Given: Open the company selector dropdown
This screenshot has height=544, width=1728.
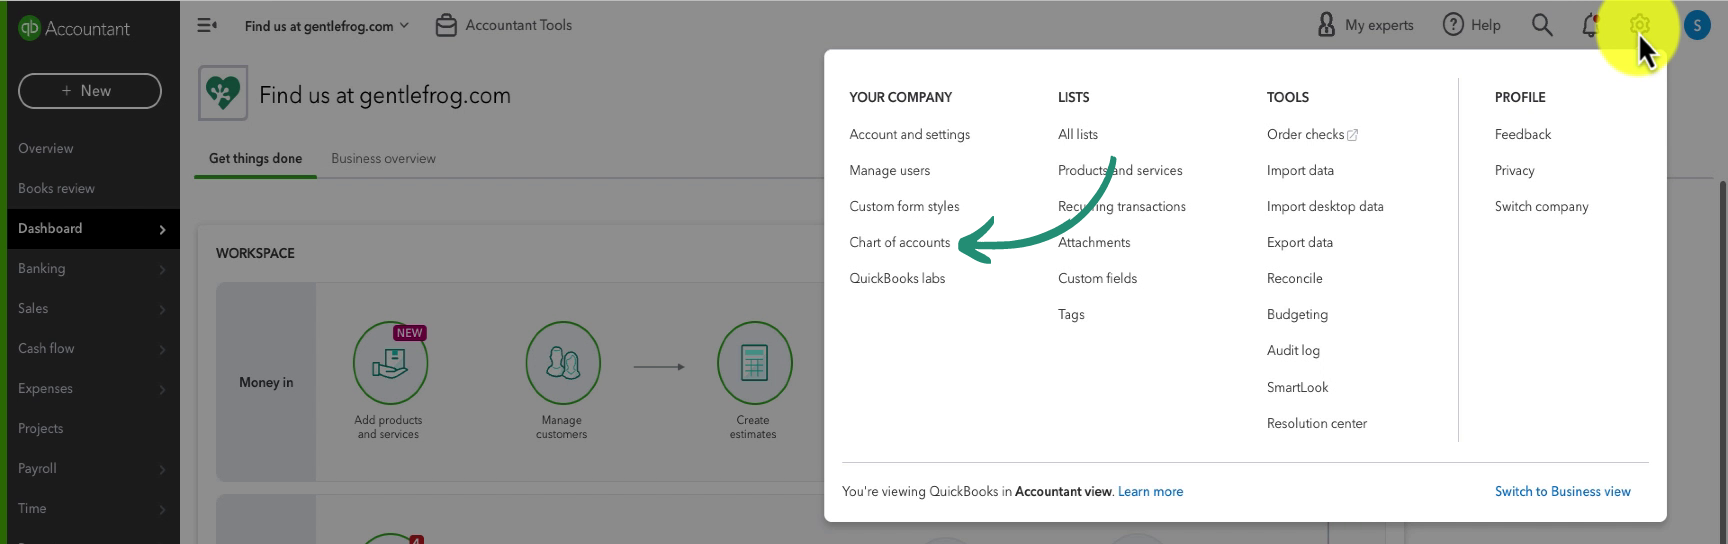Looking at the screenshot, I should 327,26.
